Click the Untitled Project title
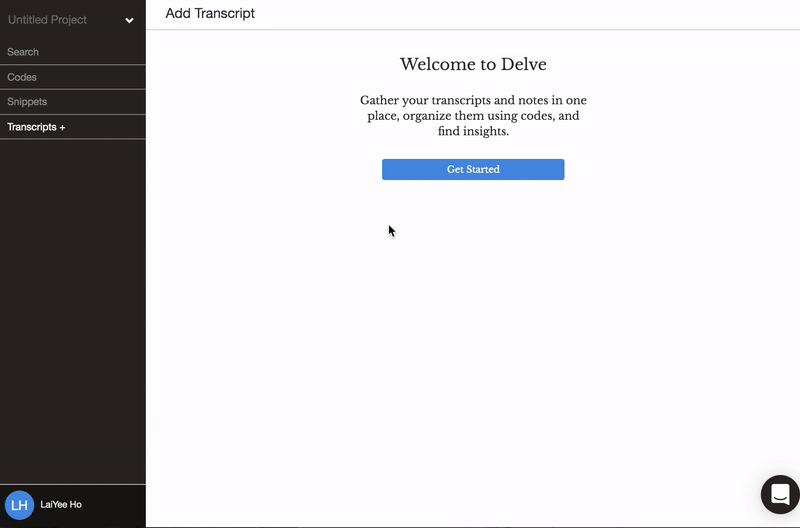Screen dimensions: 800x528 click(47, 20)
